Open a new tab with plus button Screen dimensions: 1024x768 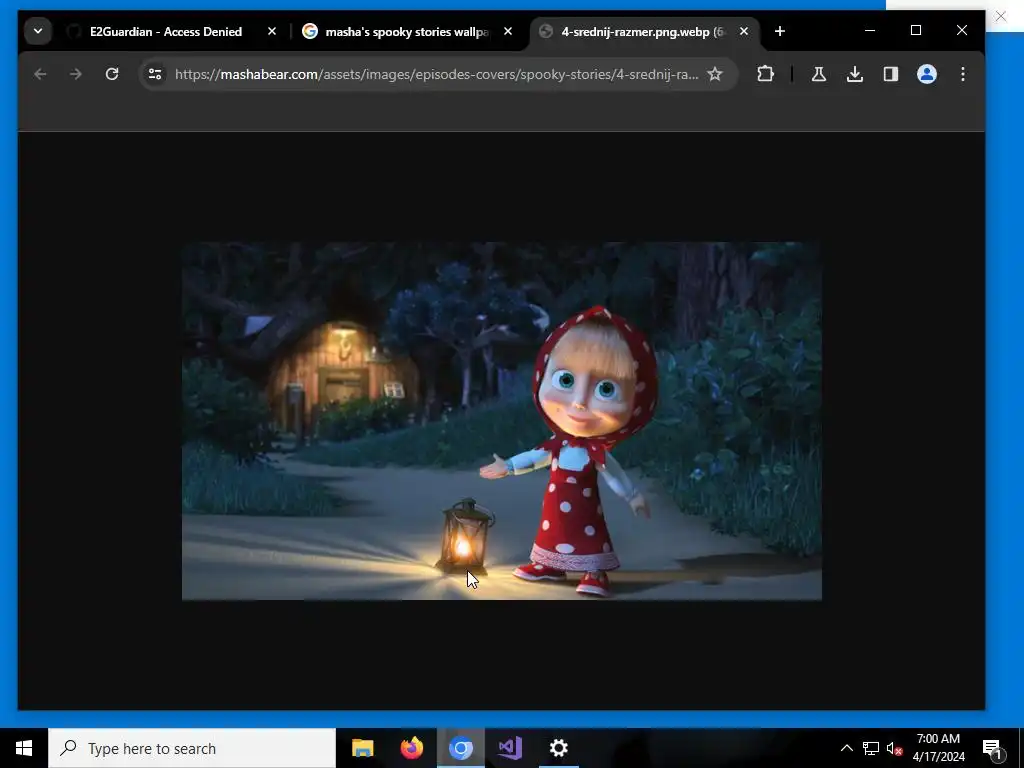pos(780,31)
